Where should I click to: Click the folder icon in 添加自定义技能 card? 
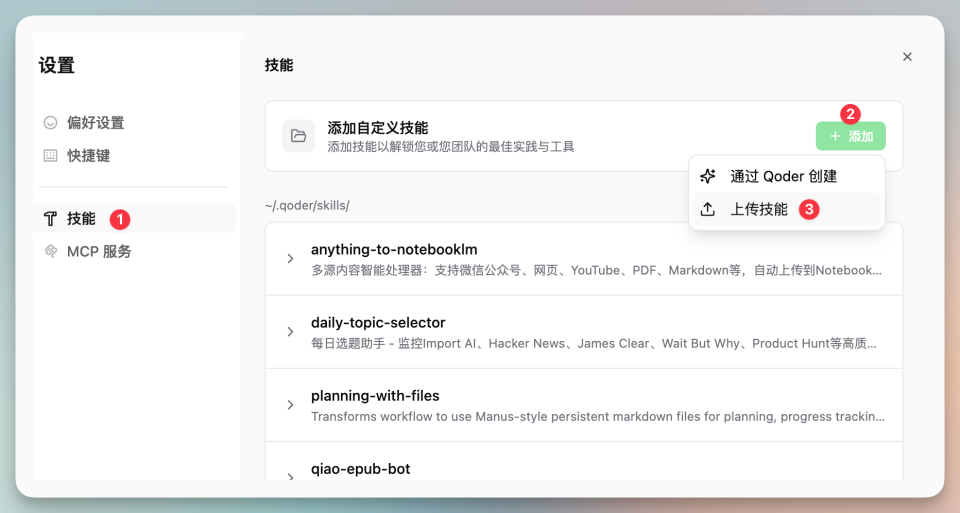point(298,136)
